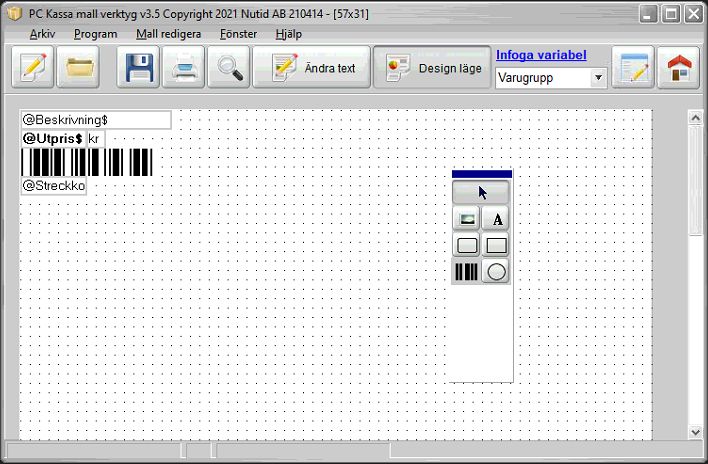Select the pointer tool in the toolbox
The width and height of the screenshot is (708, 464).
[481, 192]
